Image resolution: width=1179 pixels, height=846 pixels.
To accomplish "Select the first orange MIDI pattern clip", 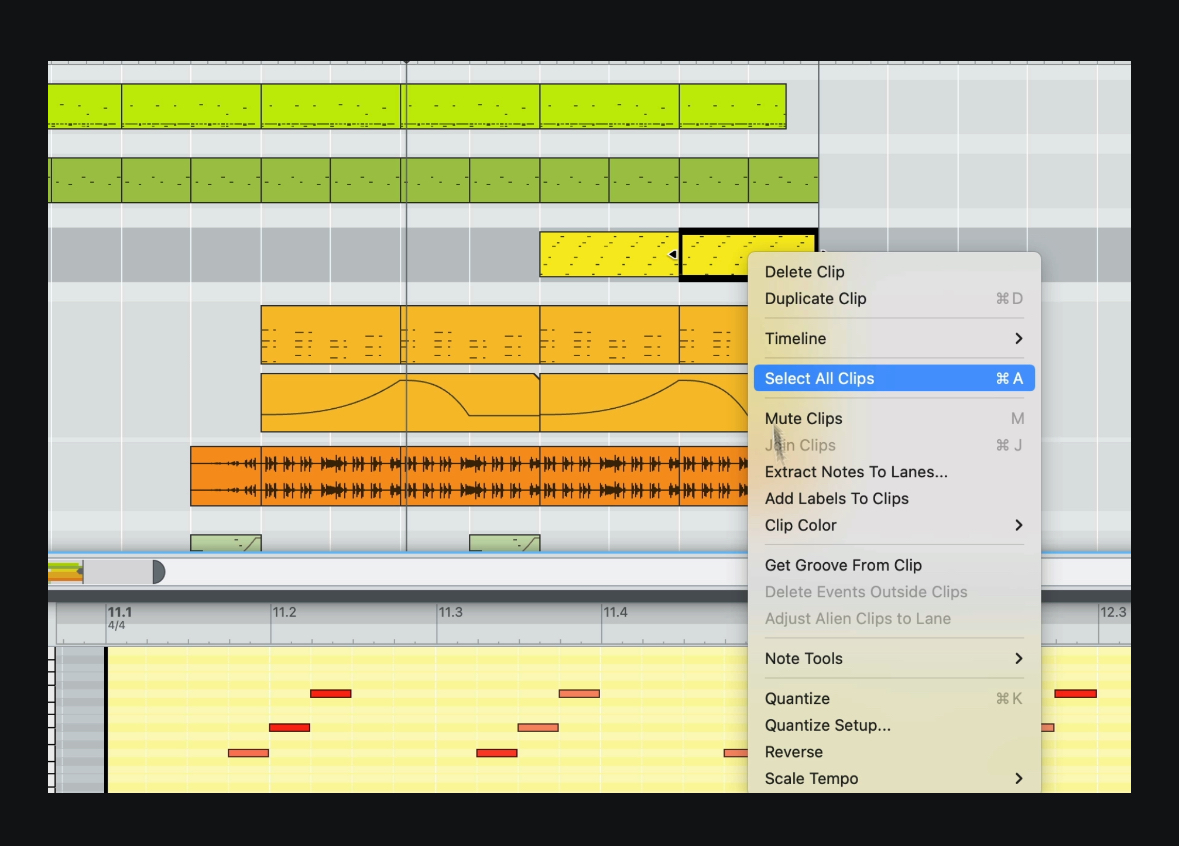I will (331, 335).
